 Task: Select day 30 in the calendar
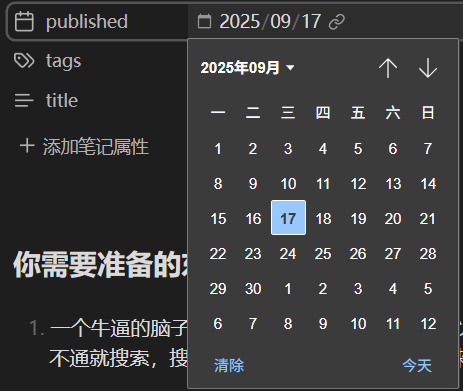(x=253, y=289)
